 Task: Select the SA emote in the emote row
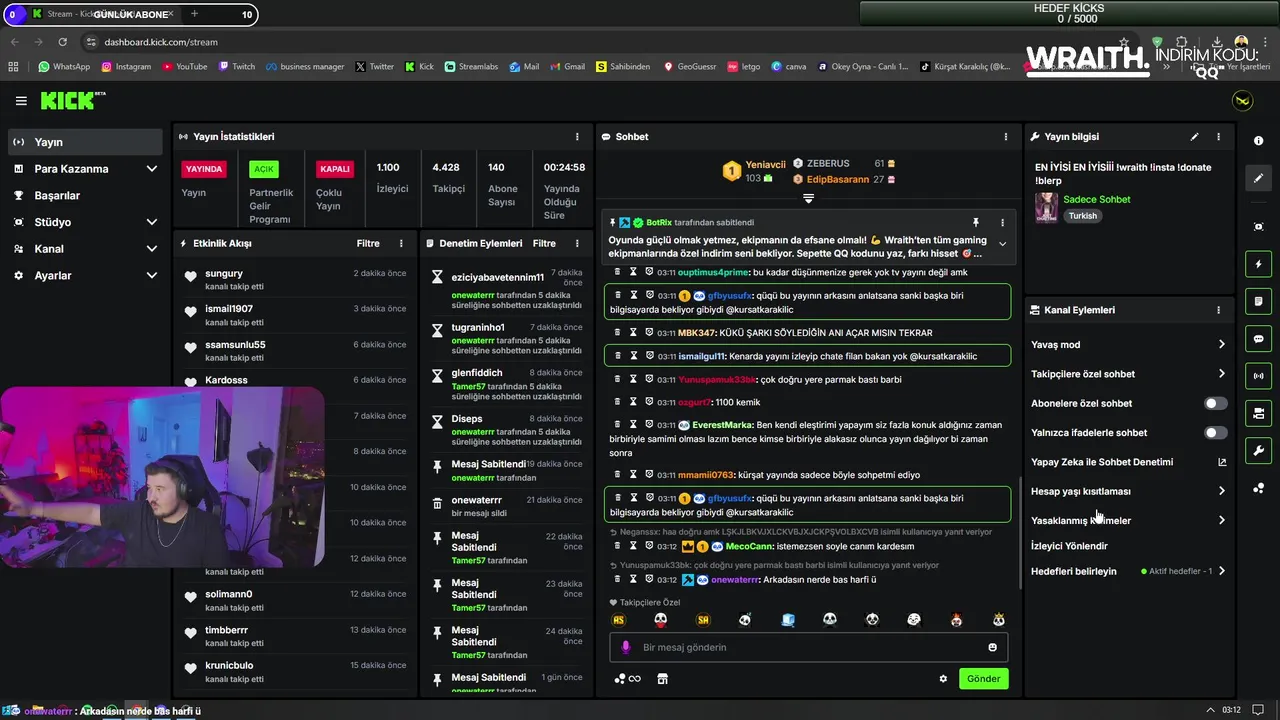coord(703,620)
